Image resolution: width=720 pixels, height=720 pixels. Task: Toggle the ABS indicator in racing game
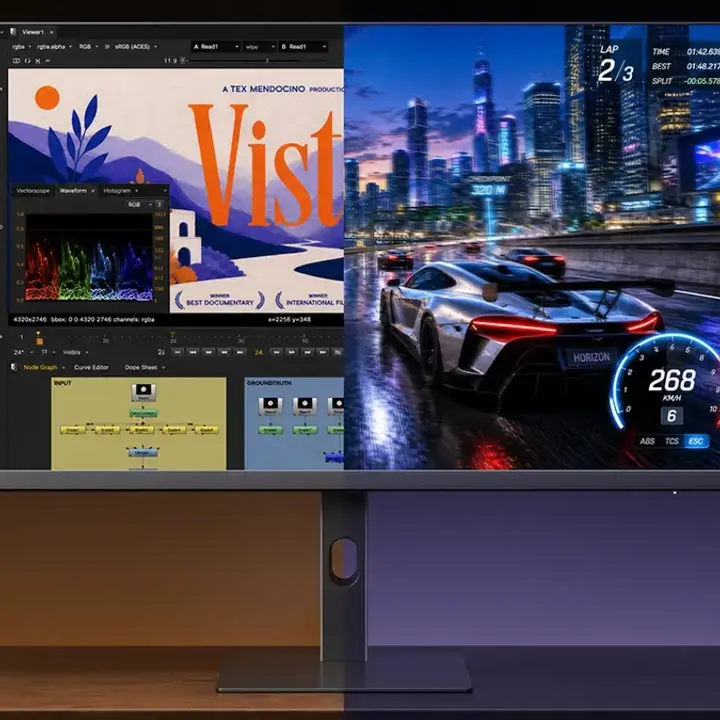[647, 441]
